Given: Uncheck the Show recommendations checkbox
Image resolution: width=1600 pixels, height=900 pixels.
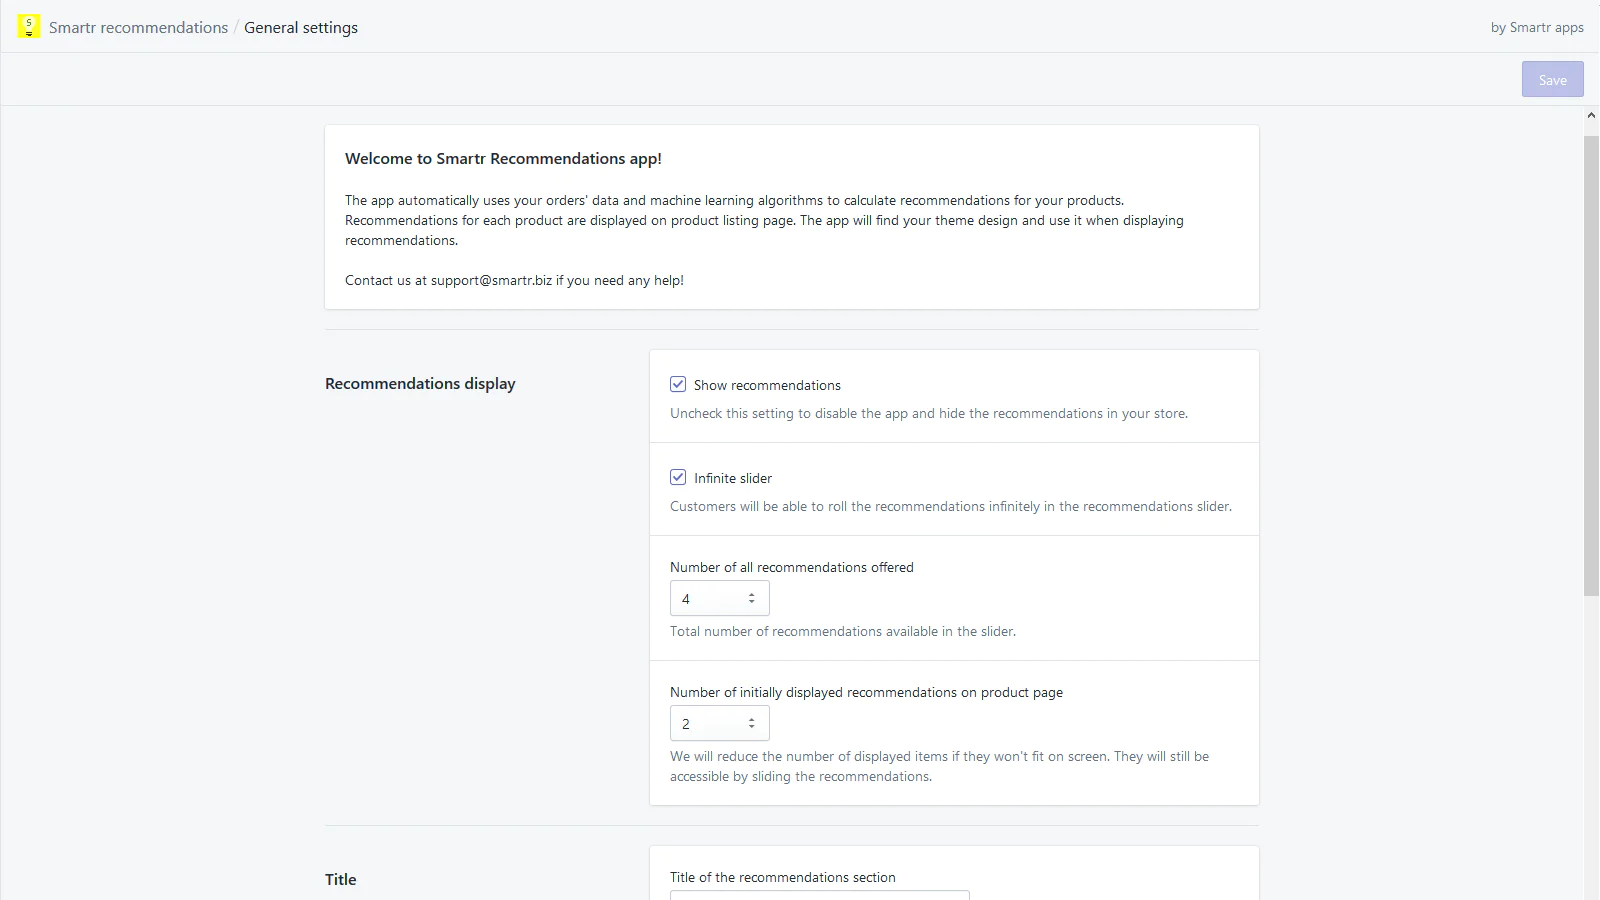Looking at the screenshot, I should coord(678,385).
